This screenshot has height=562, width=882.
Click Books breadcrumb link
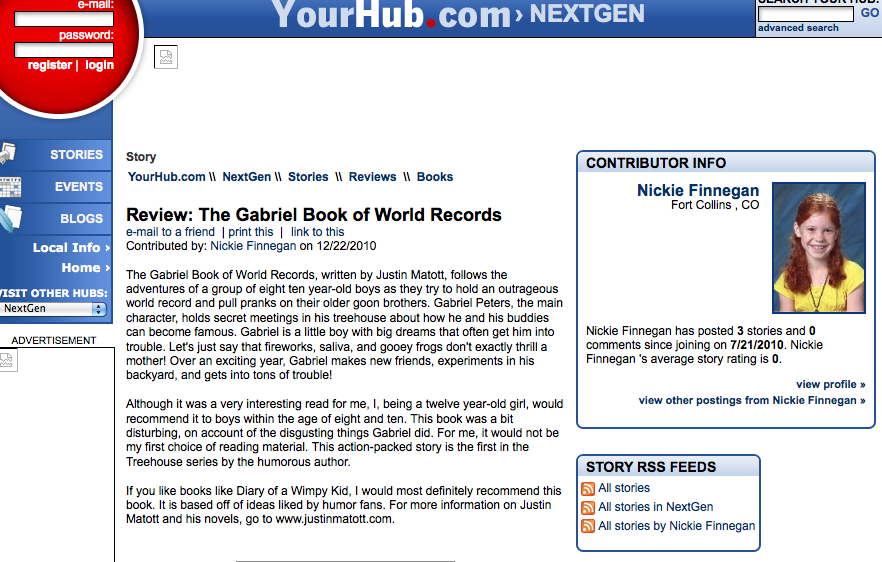tap(435, 177)
